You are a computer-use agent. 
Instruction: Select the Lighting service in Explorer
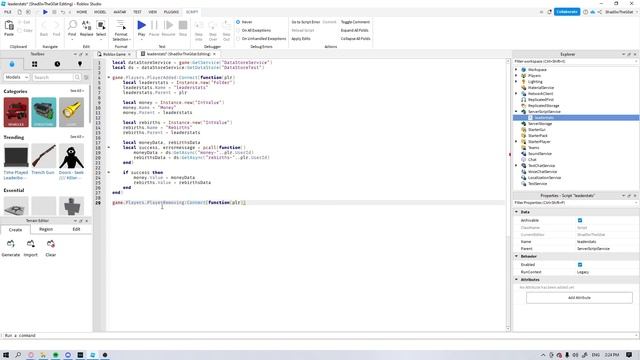coord(535,82)
